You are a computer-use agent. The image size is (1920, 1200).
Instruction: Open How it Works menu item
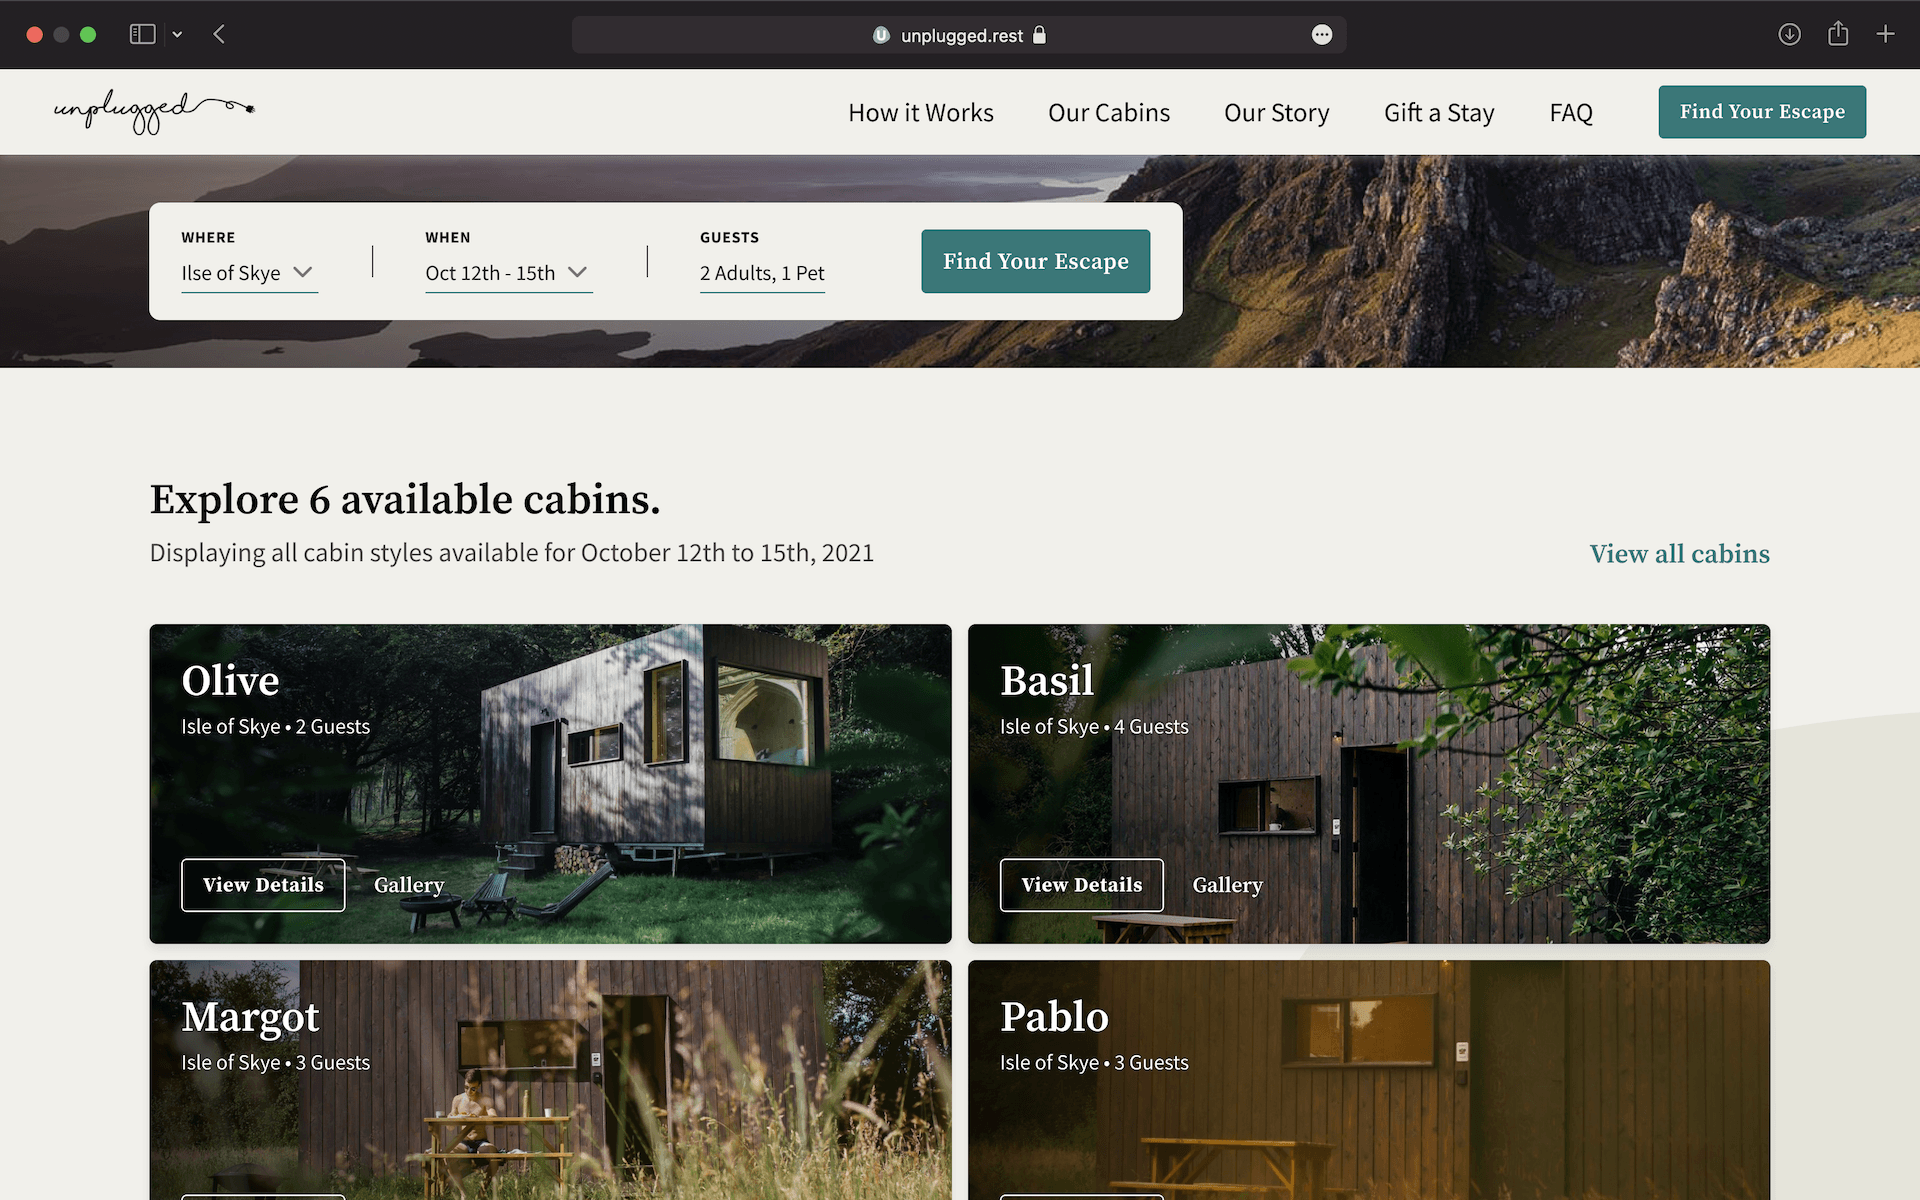tap(920, 113)
